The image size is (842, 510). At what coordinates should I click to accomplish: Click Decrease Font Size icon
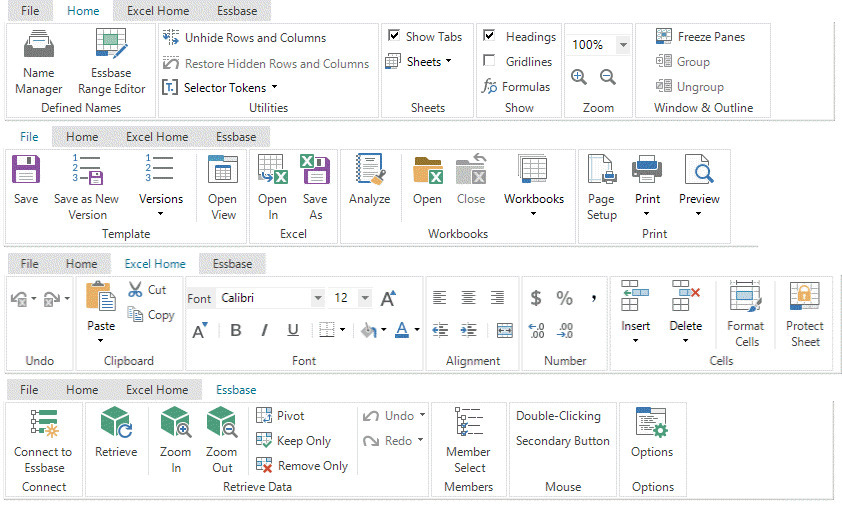[x=200, y=330]
